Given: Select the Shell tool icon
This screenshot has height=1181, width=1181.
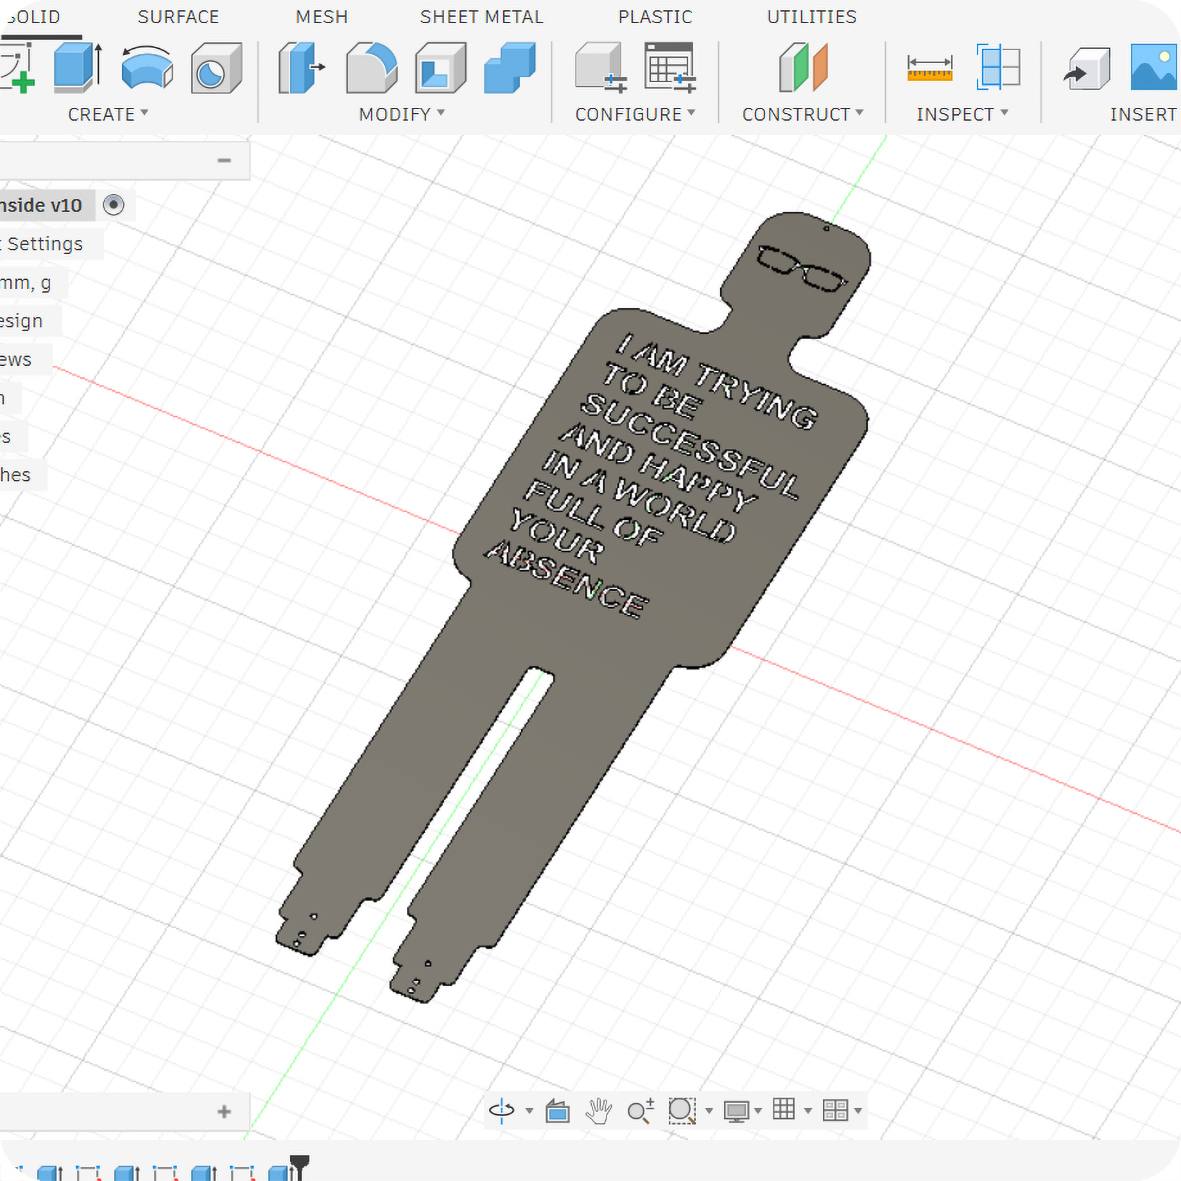Looking at the screenshot, I should pyautogui.click(x=440, y=69).
